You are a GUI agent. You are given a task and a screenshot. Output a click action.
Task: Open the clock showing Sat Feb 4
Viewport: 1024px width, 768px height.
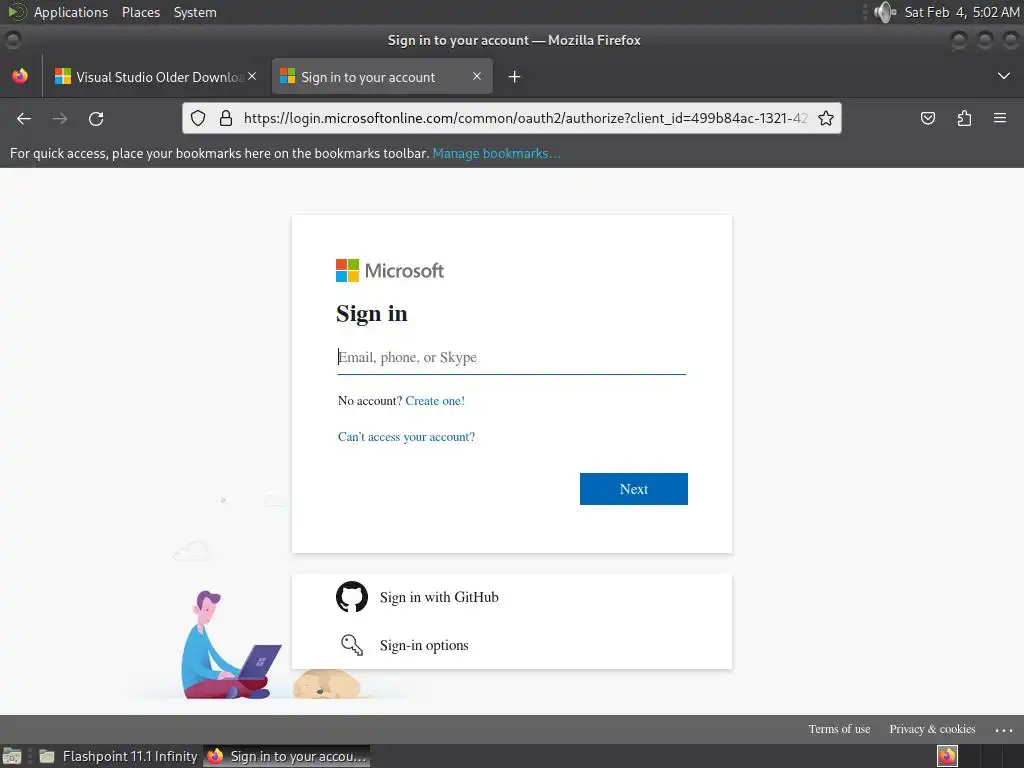pyautogui.click(x=962, y=12)
